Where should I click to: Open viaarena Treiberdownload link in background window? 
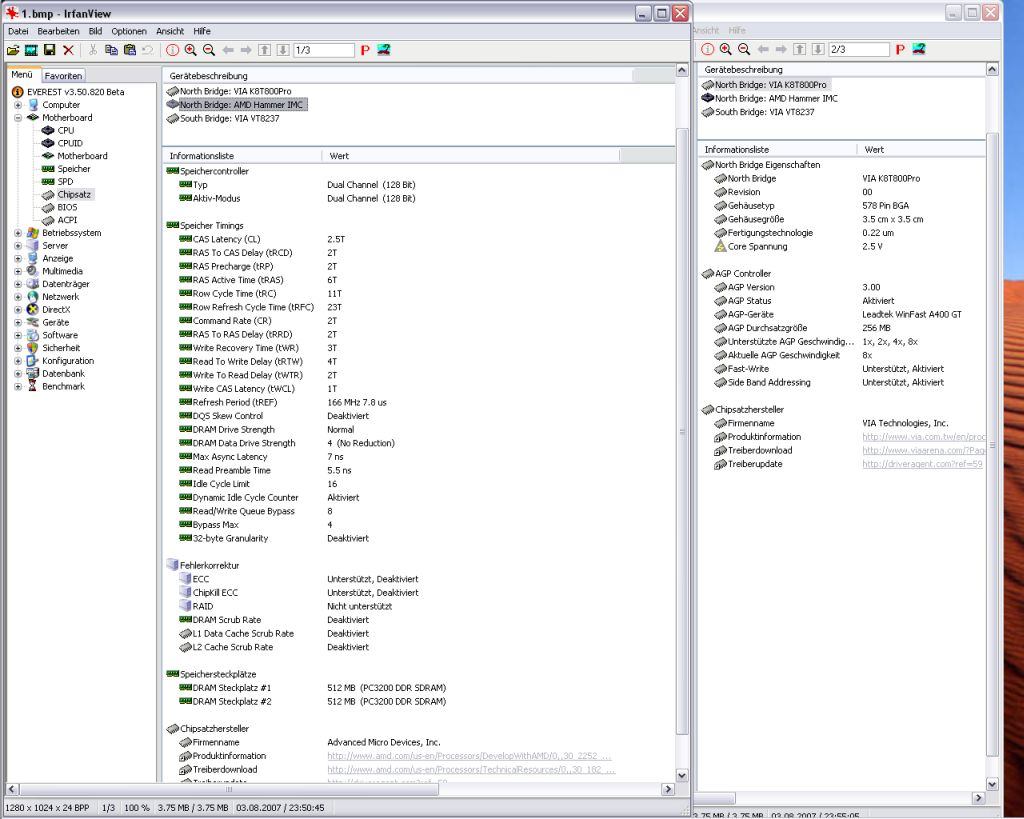click(923, 451)
